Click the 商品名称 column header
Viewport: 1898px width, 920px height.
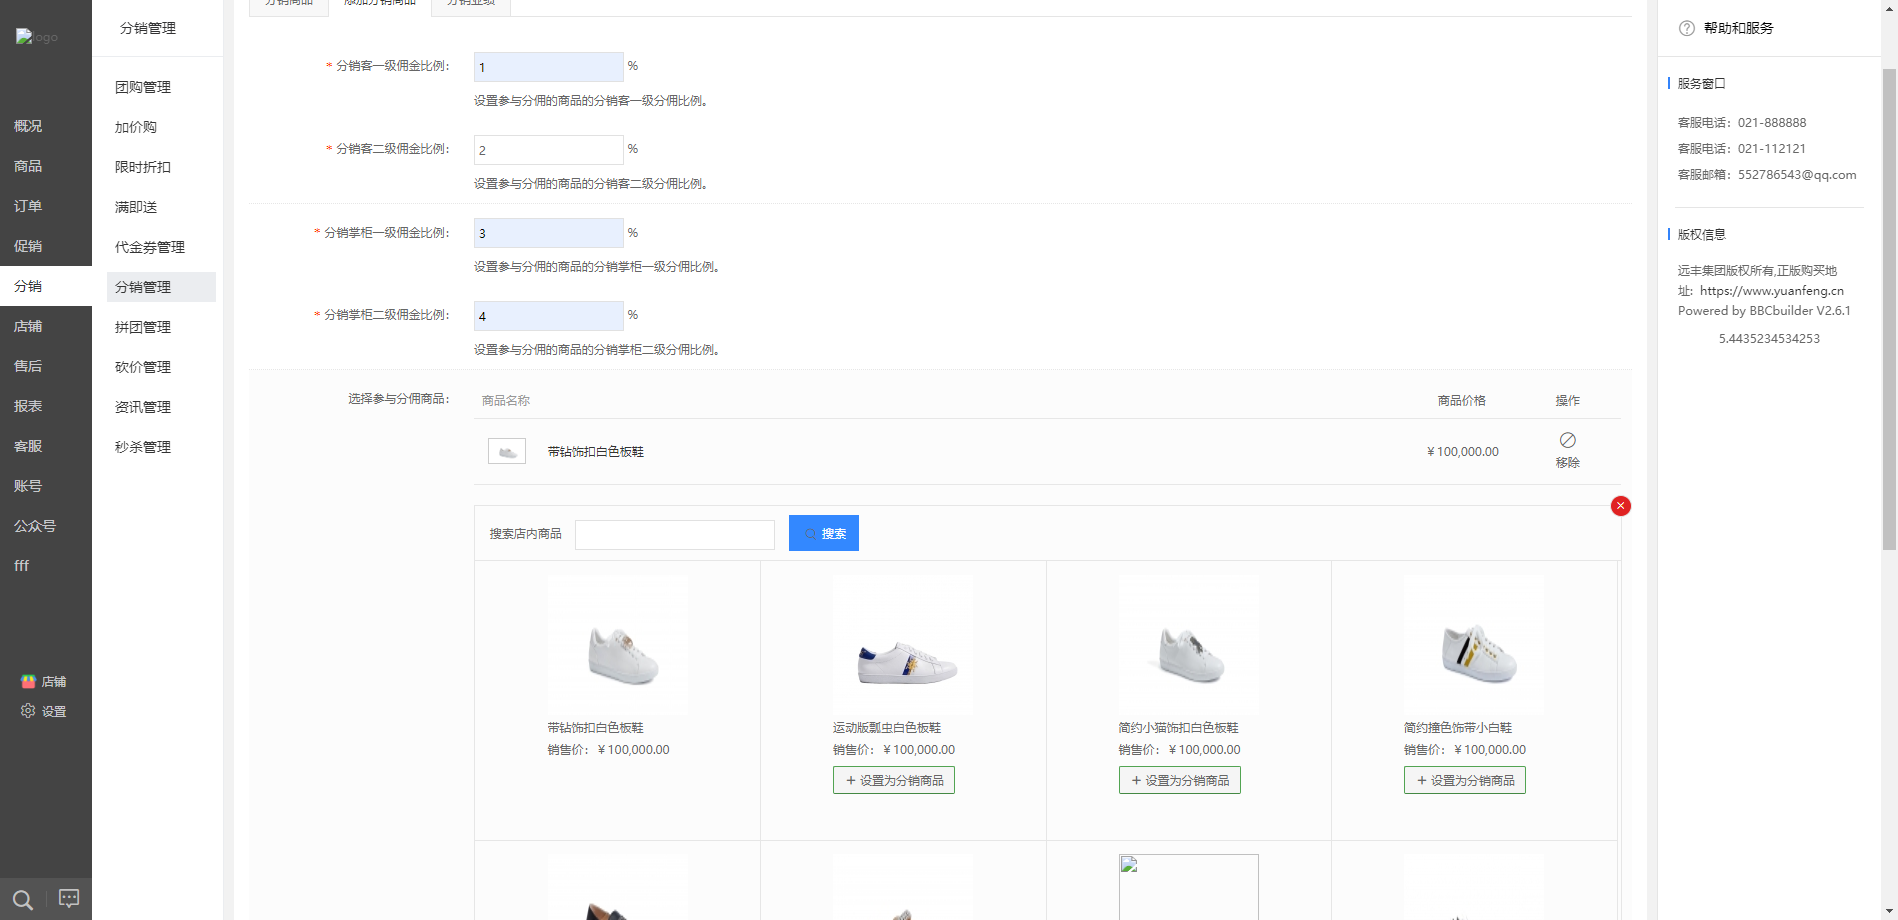(x=506, y=400)
